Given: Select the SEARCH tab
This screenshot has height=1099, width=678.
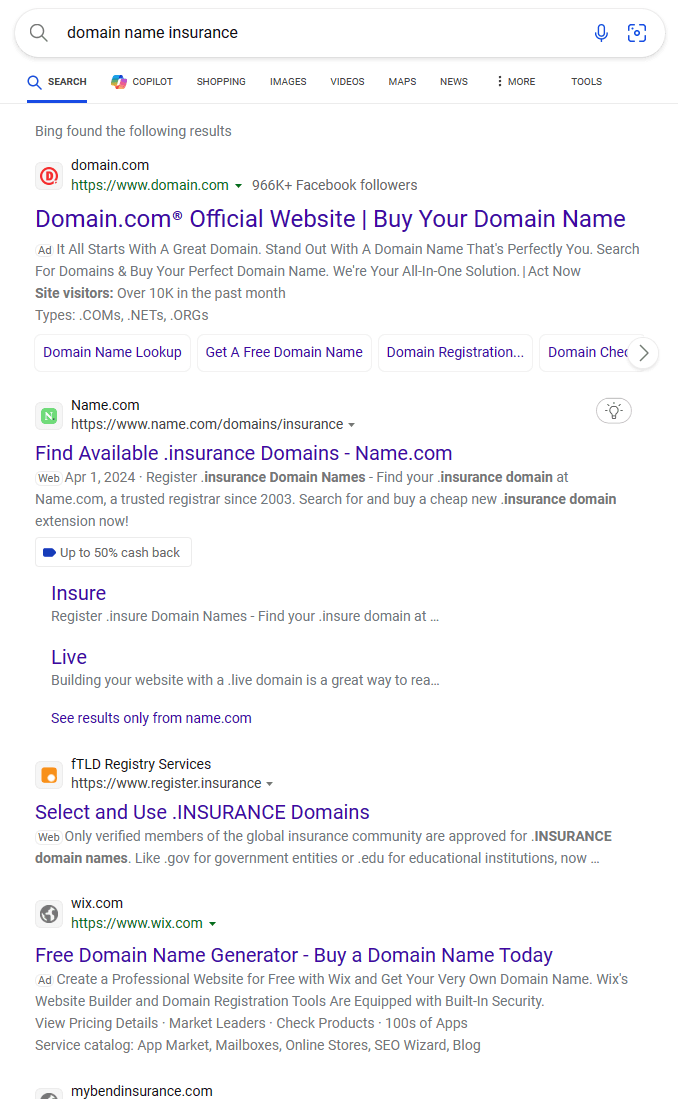Looking at the screenshot, I should pos(57,81).
